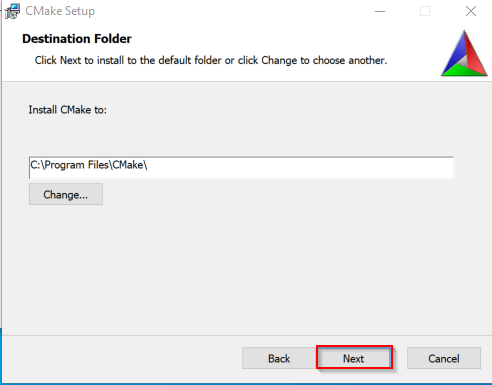Click the 'Install CMake to:' label

coord(68,110)
